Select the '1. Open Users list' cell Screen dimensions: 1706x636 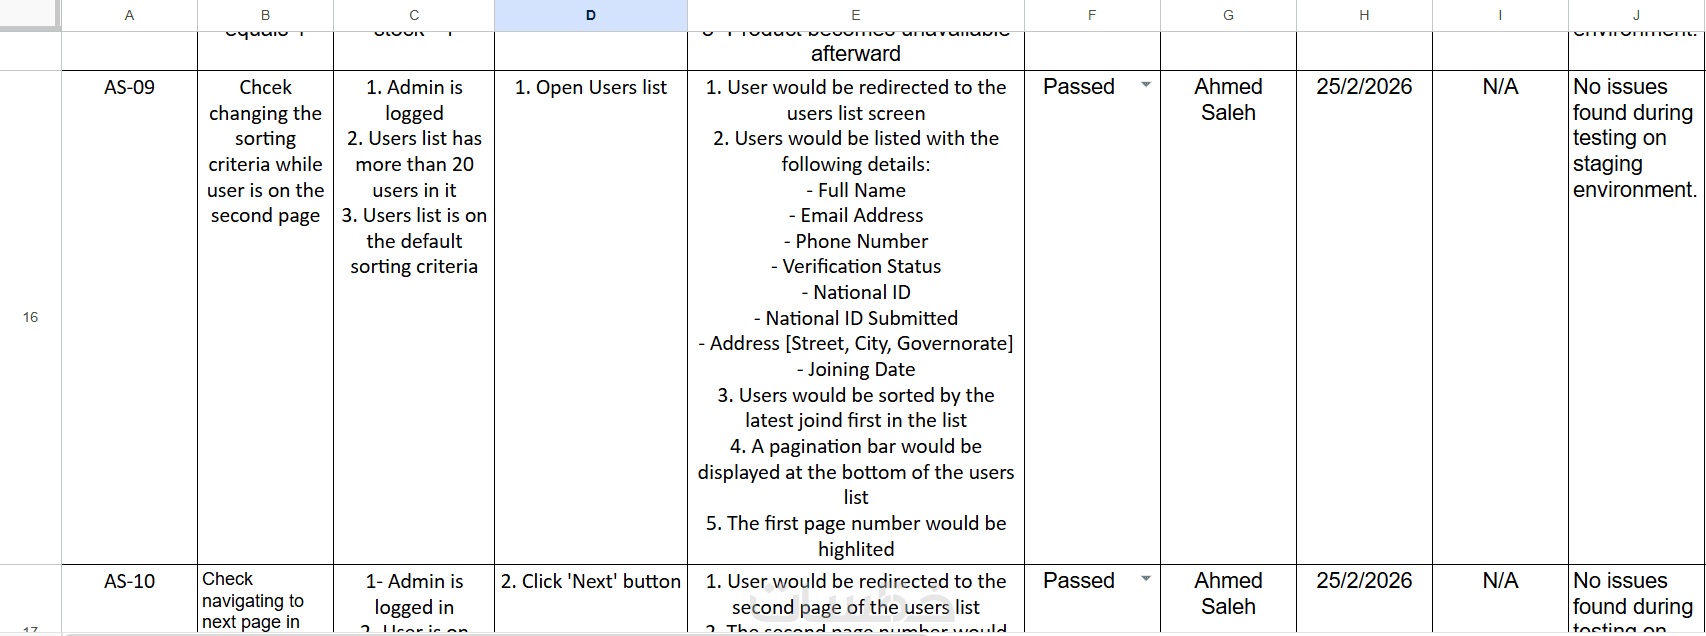591,317
